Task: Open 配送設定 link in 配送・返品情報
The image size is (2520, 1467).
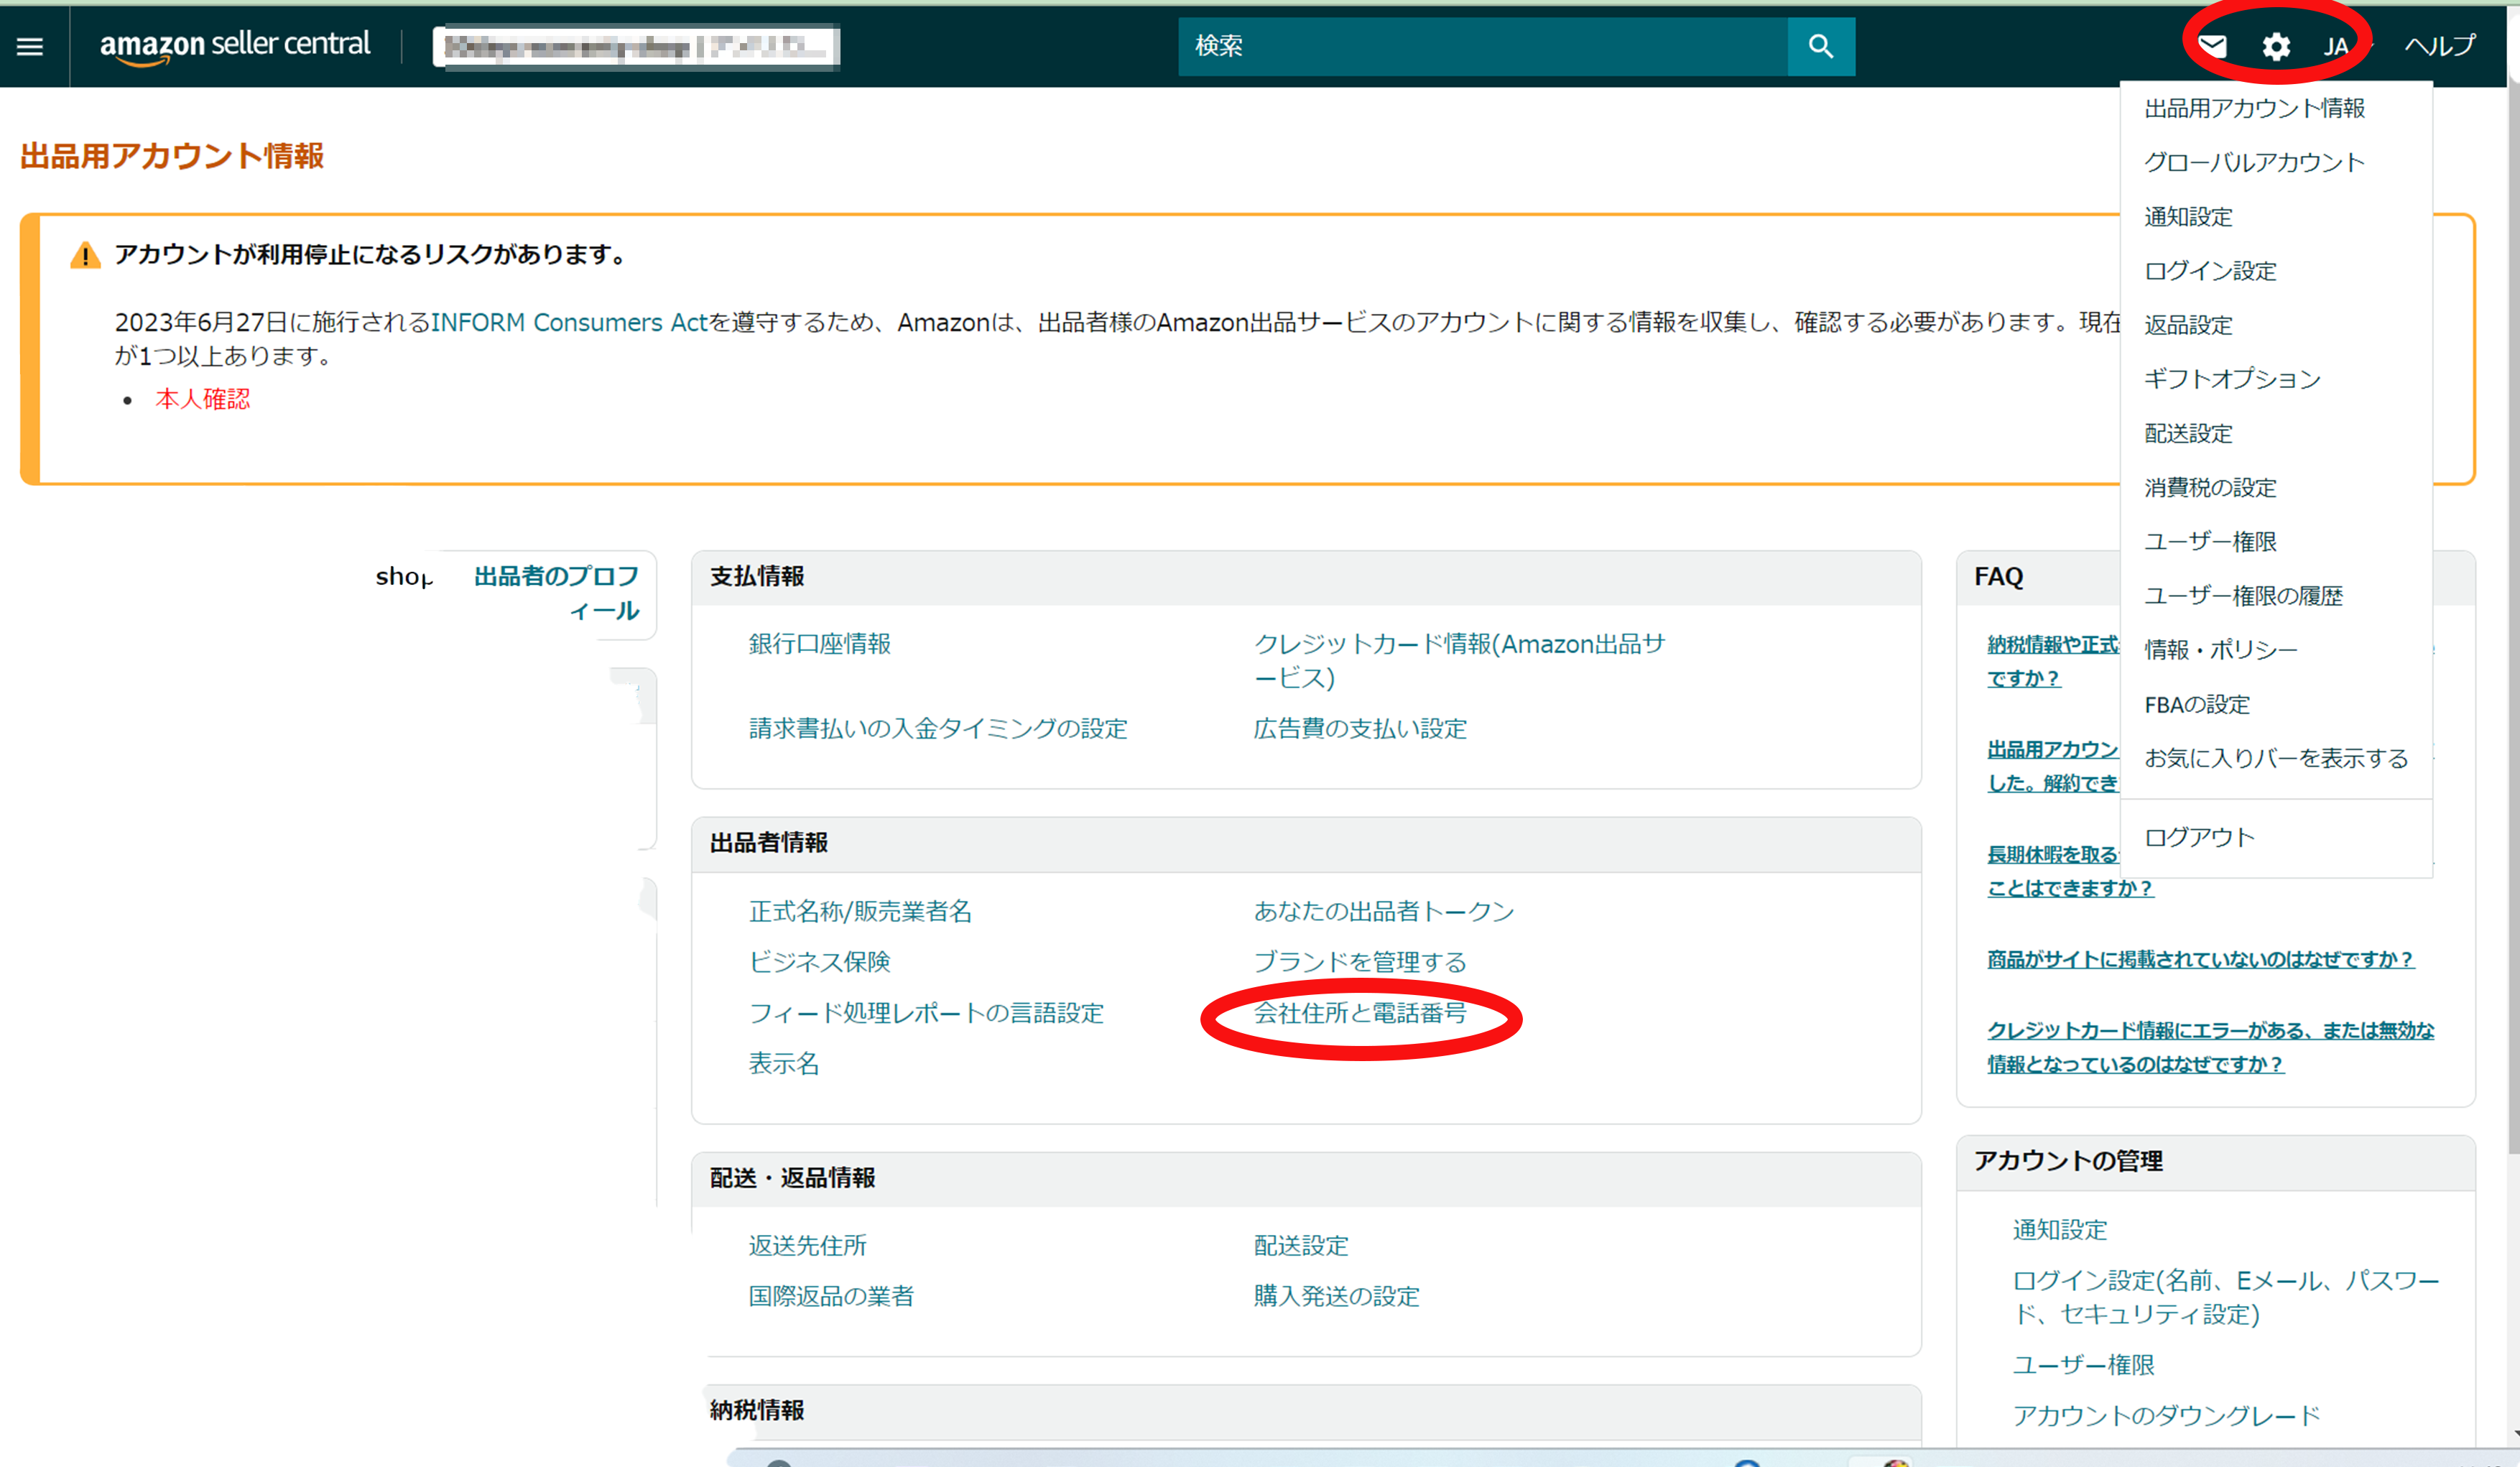Action: (1301, 1246)
